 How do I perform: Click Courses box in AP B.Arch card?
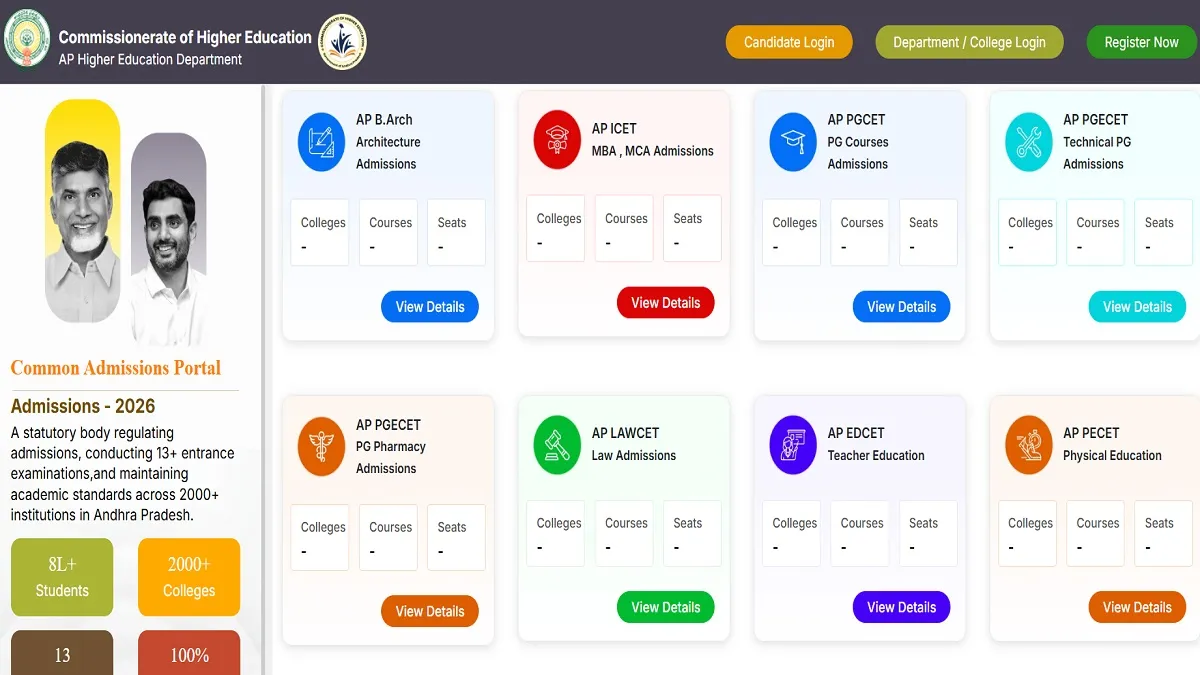click(x=389, y=233)
